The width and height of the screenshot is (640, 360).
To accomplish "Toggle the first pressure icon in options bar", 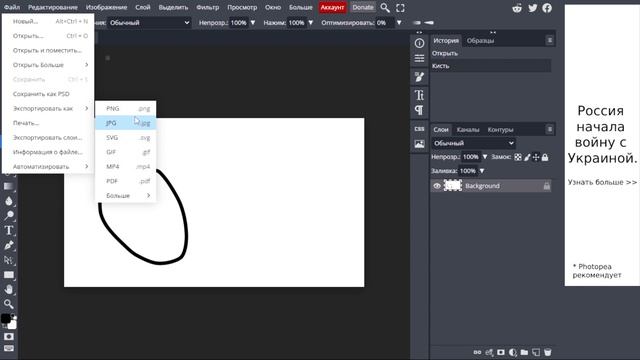I will [417, 23].
